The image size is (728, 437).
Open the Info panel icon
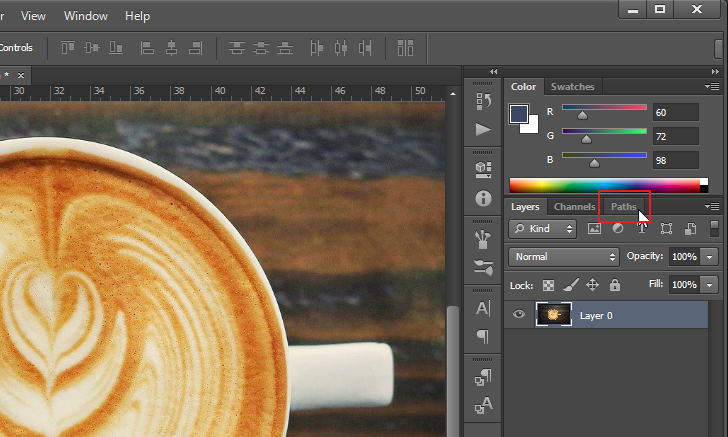tap(483, 198)
